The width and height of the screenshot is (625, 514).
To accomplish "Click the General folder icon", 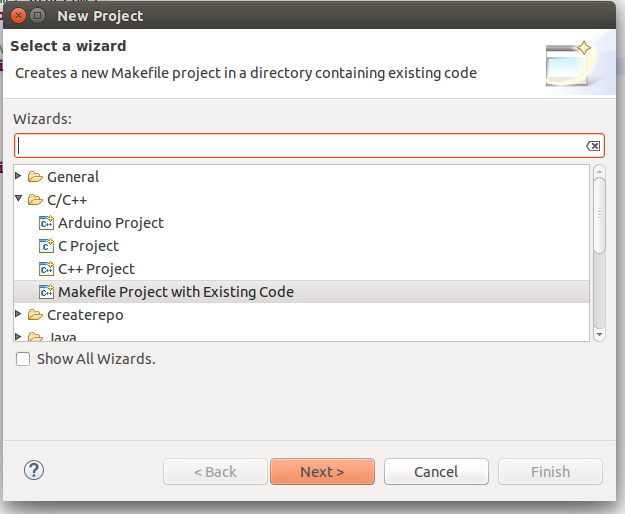I will pos(35,177).
